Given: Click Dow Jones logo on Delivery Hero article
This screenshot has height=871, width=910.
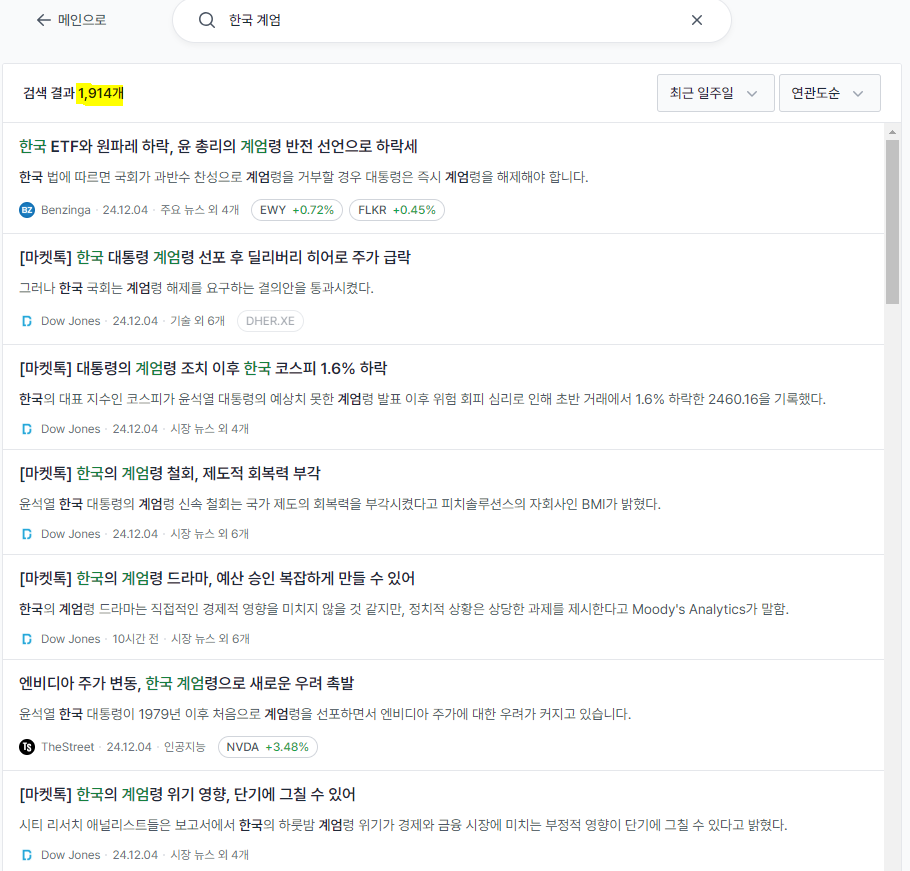Looking at the screenshot, I should [x=27, y=321].
